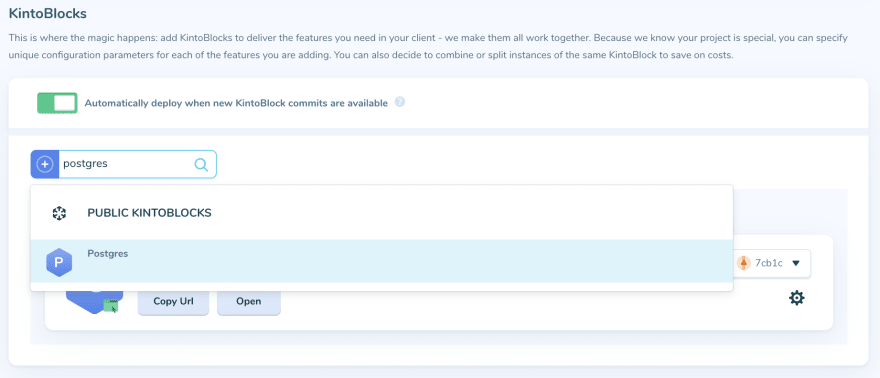Click the commit avatar icon beside 7cb1c
Image resolution: width=880 pixels, height=378 pixels.
tap(744, 263)
